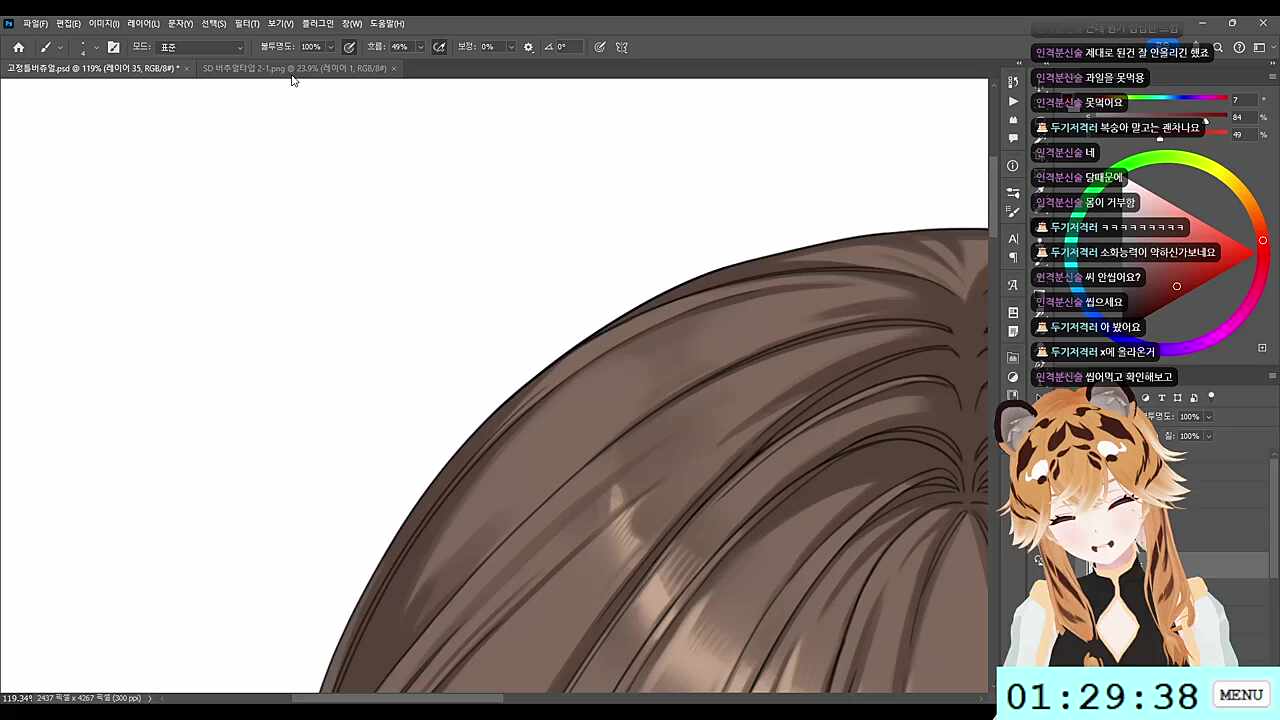The image size is (1280, 720).
Task: Open the Info panel icon
Action: click(1013, 166)
